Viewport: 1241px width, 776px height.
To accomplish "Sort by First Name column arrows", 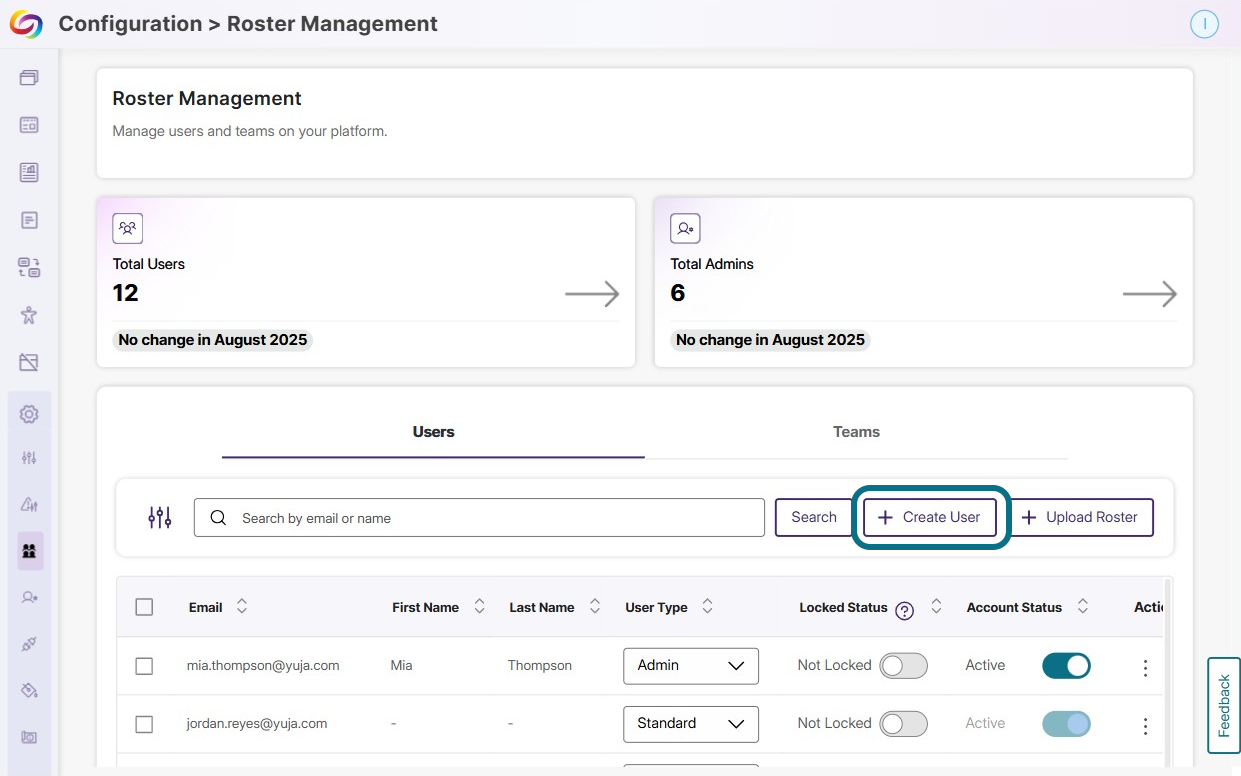I will tap(479, 607).
